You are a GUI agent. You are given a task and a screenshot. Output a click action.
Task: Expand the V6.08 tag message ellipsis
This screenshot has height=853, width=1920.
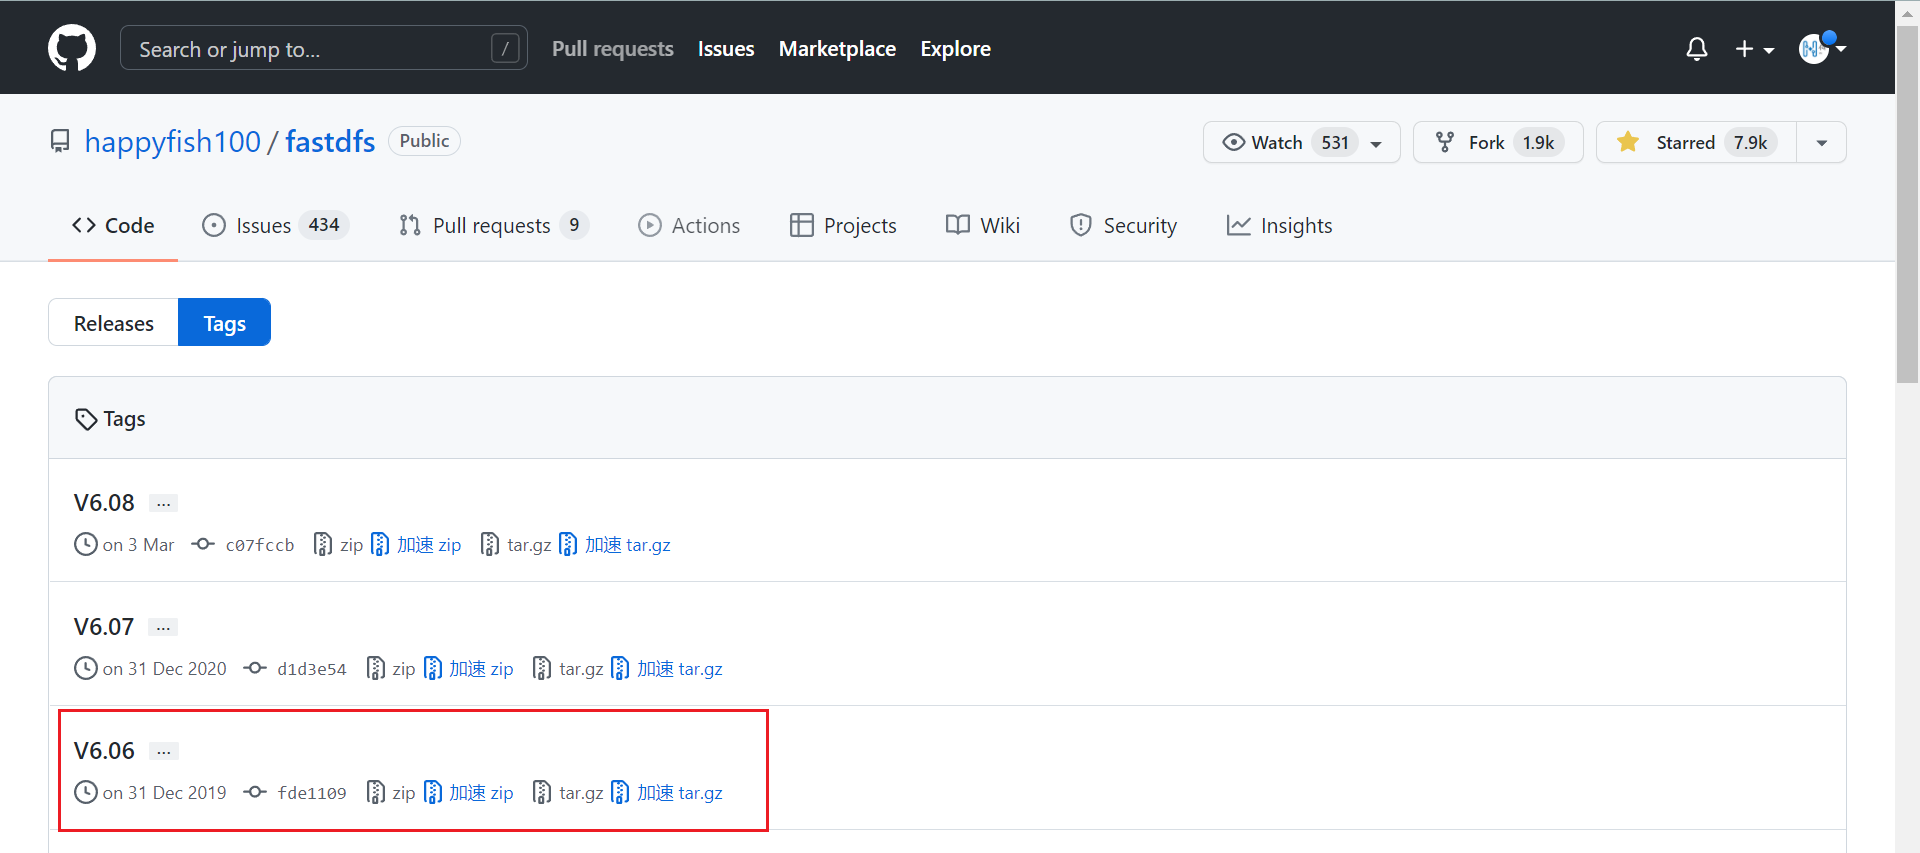163,503
